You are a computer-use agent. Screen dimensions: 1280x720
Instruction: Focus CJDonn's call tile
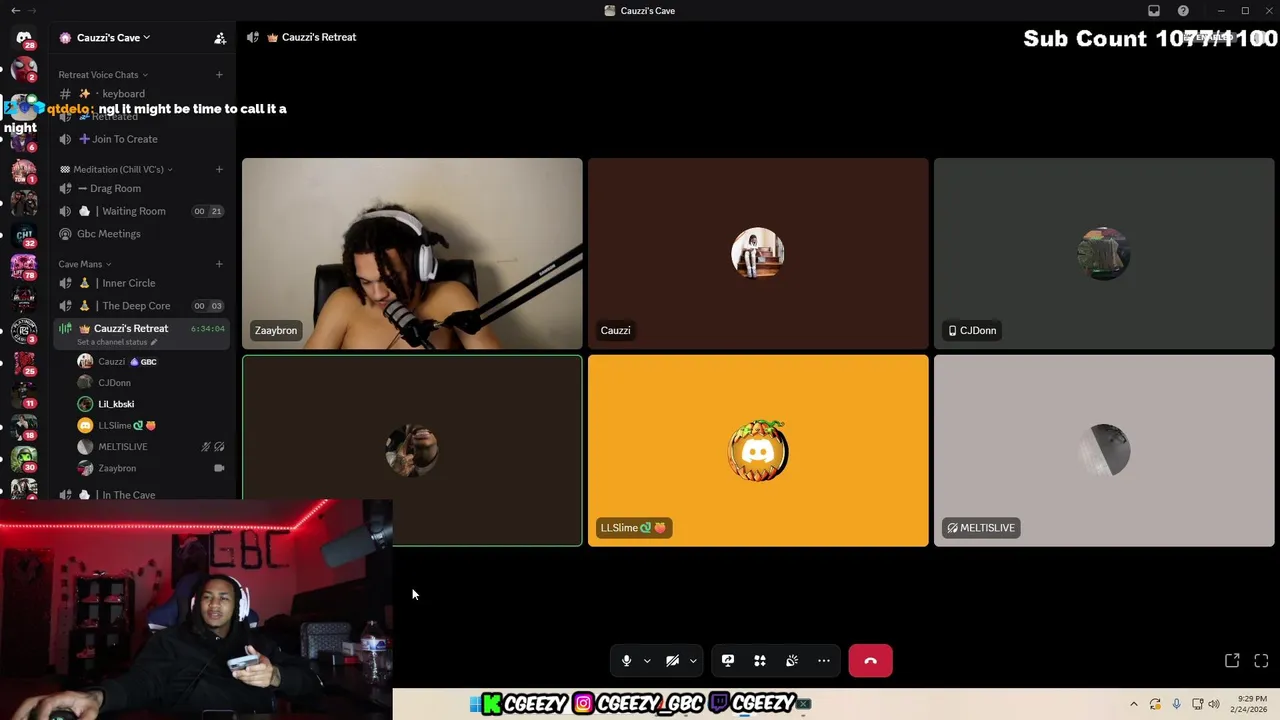coord(1104,254)
